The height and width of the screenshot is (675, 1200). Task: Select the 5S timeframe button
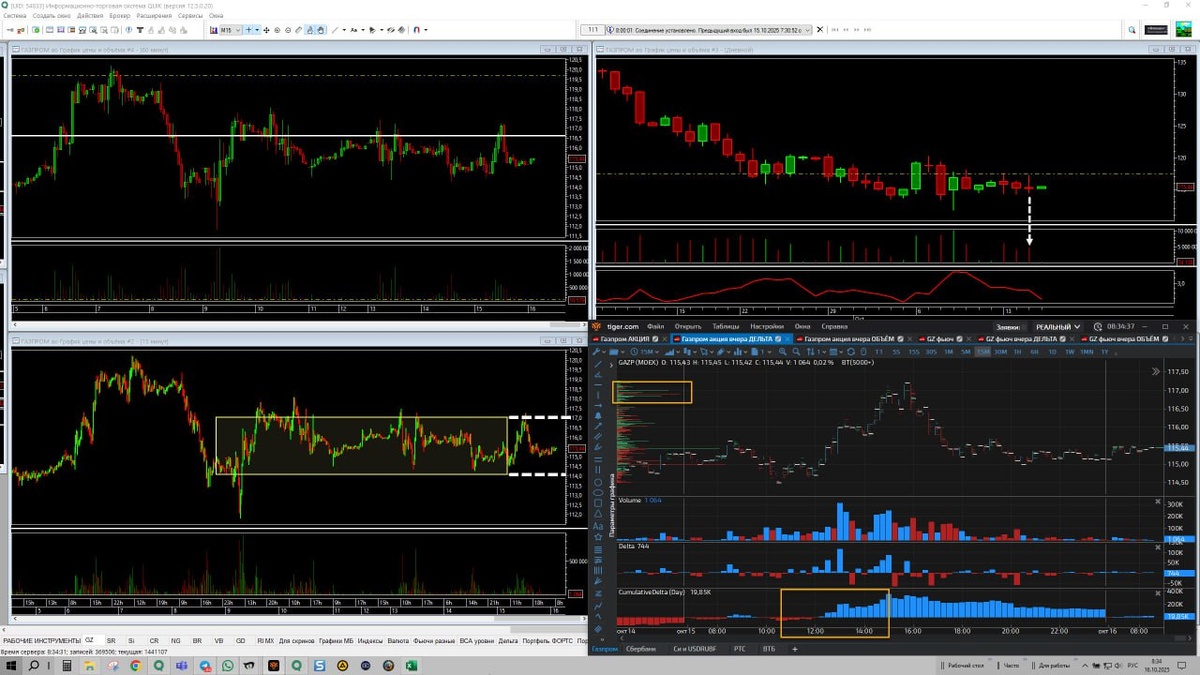895,351
